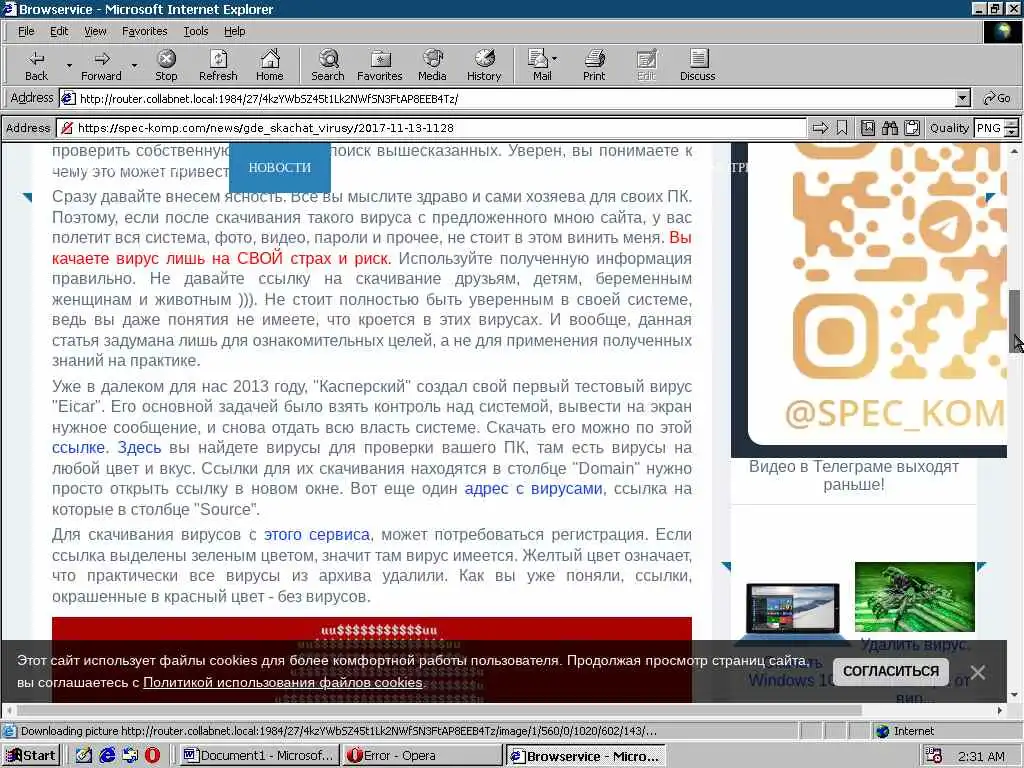Image resolution: width=1024 pixels, height=768 pixels.
Task: Print the page using the Print icon
Action: [x=594, y=65]
